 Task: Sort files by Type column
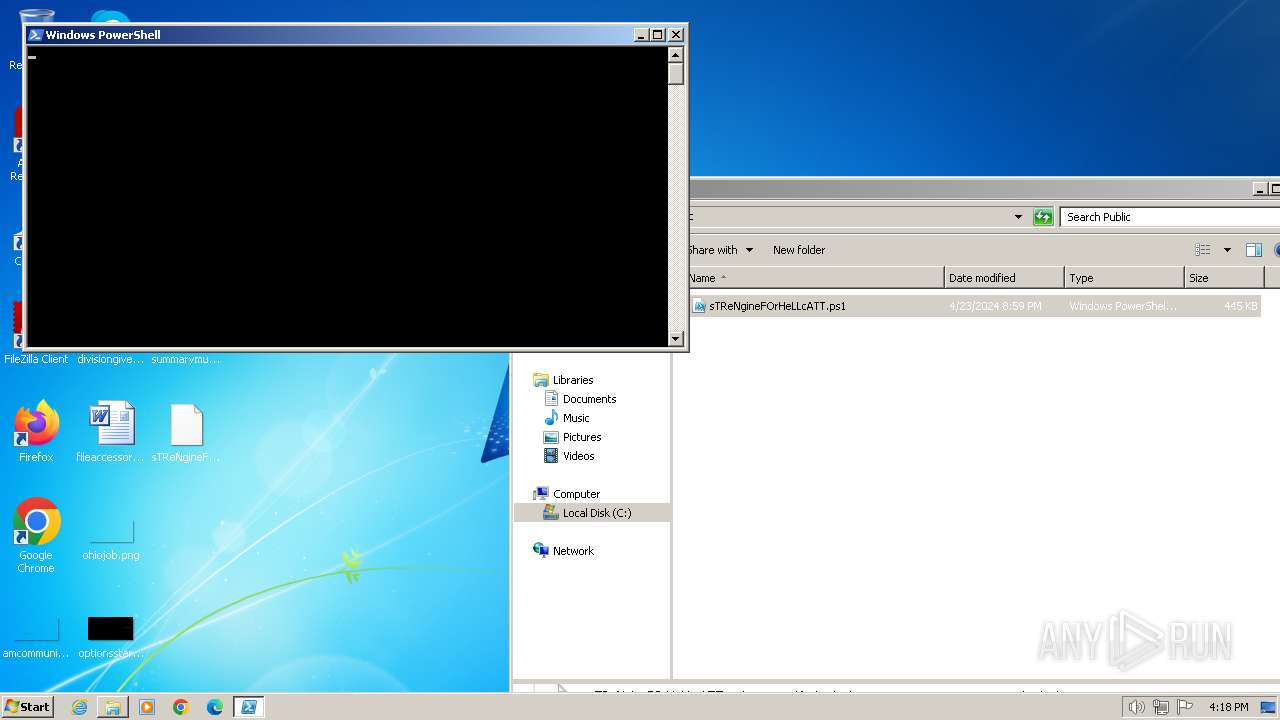[x=1124, y=278]
